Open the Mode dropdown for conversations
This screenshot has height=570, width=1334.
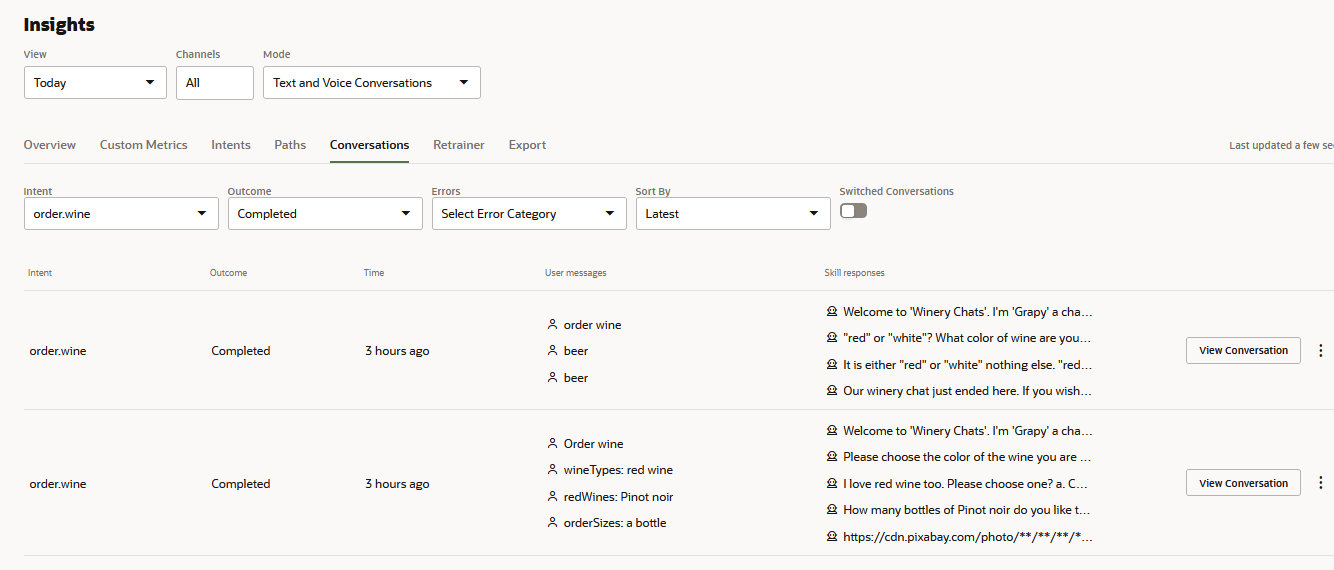tap(371, 83)
